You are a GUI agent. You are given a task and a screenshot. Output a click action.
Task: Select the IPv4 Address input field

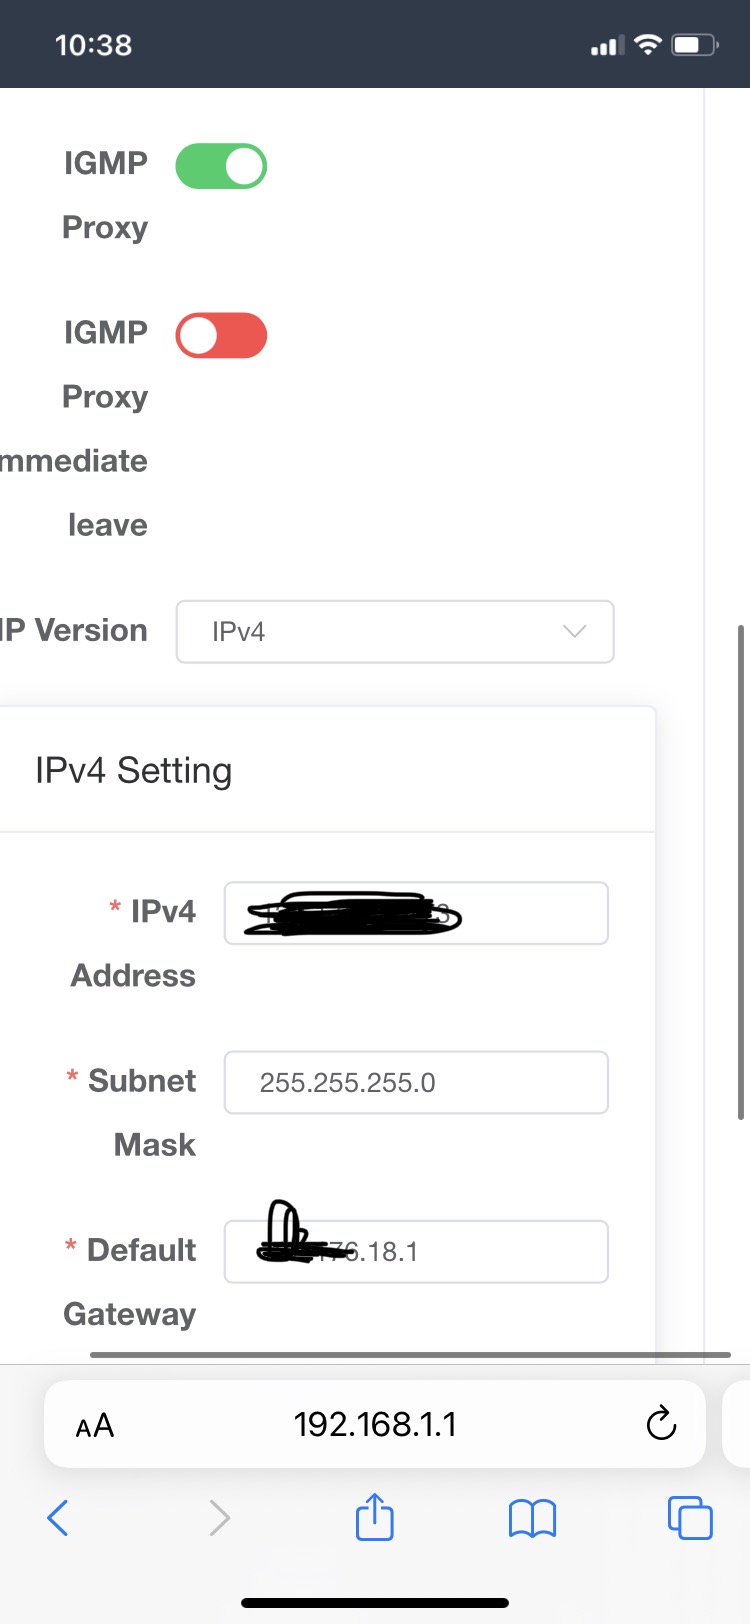(x=416, y=913)
